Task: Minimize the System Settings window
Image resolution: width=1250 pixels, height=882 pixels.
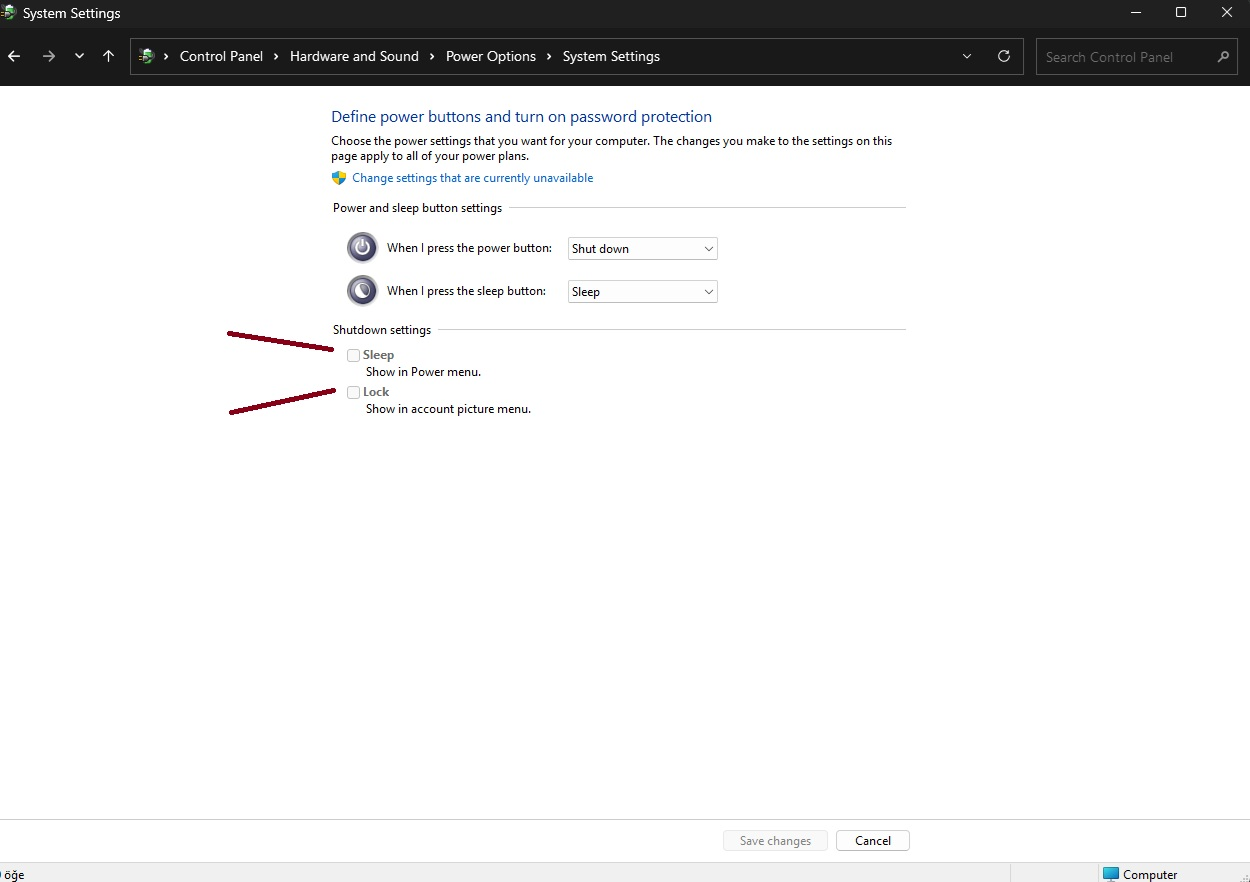Action: click(x=1135, y=13)
